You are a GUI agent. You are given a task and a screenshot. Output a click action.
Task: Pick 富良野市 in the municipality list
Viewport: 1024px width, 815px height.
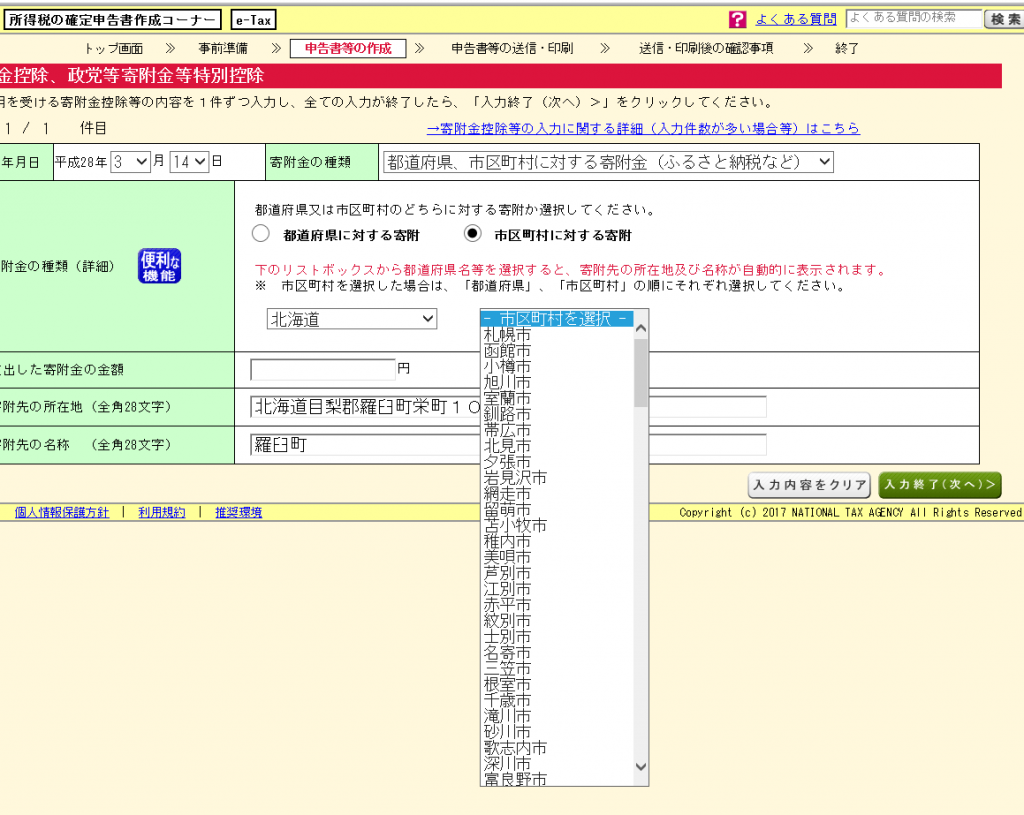click(514, 779)
